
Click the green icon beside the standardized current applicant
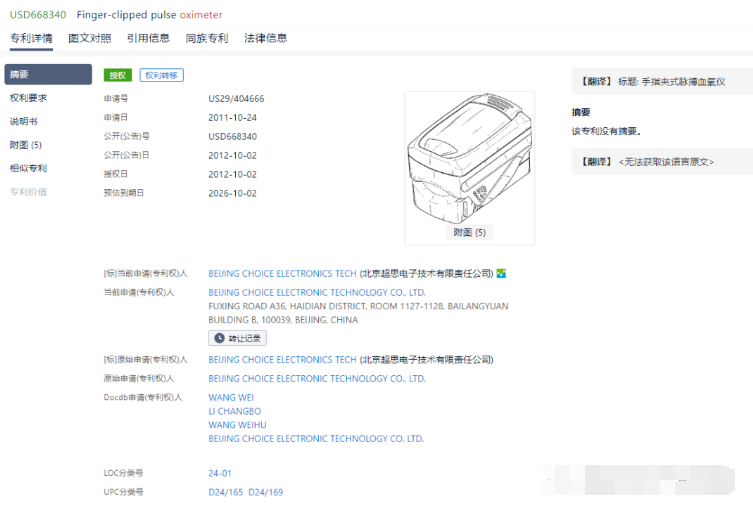(x=501, y=273)
